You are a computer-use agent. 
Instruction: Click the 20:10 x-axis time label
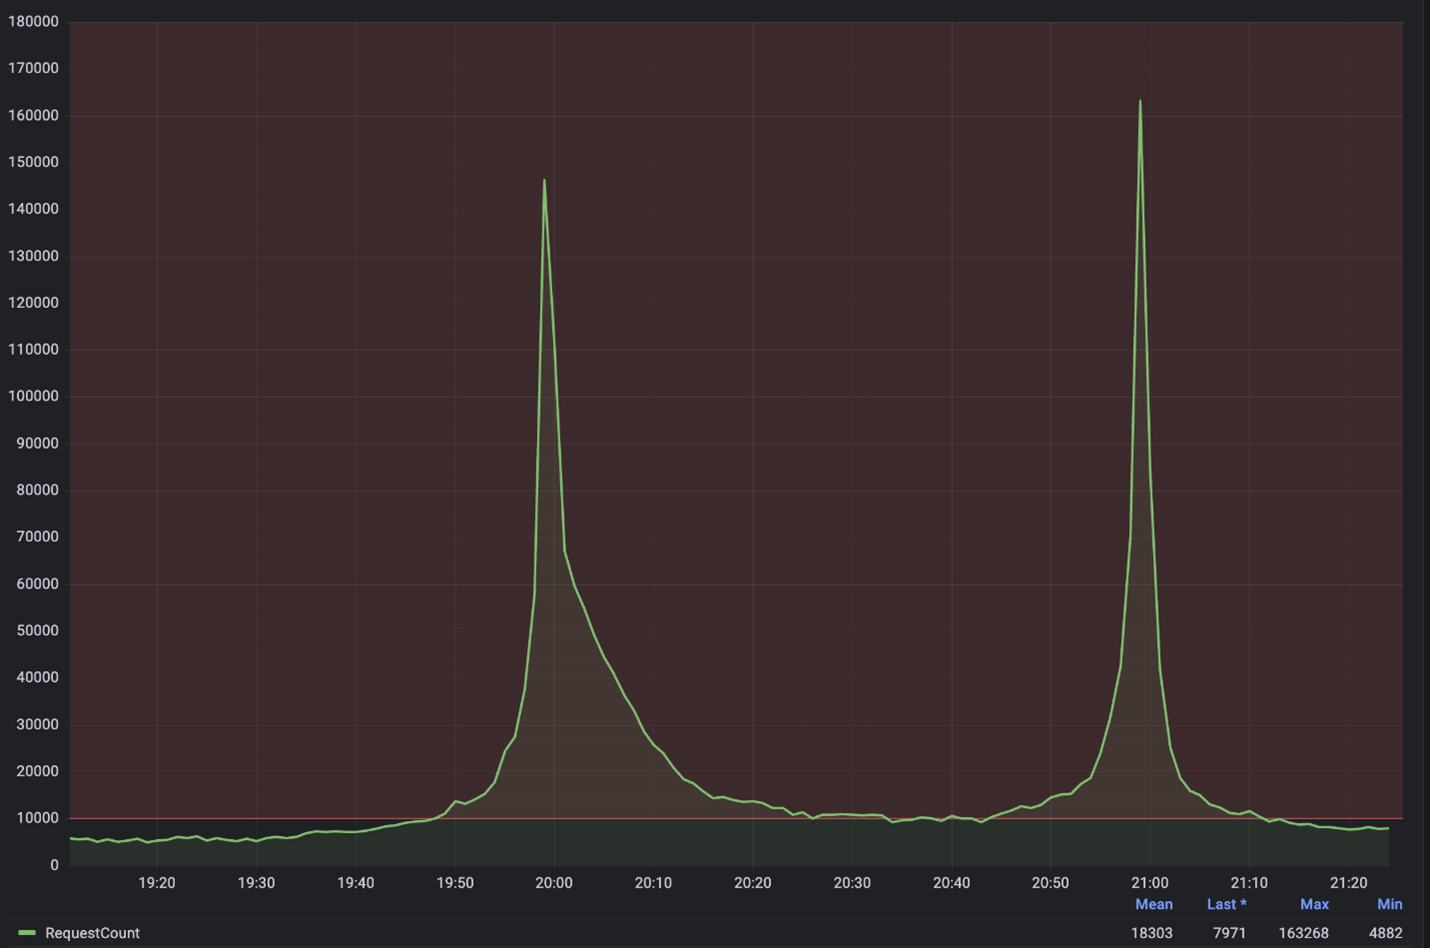[x=653, y=883]
